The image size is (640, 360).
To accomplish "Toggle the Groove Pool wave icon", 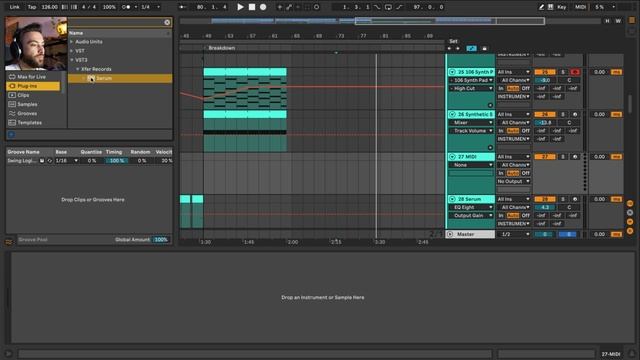I will [x=9, y=242].
